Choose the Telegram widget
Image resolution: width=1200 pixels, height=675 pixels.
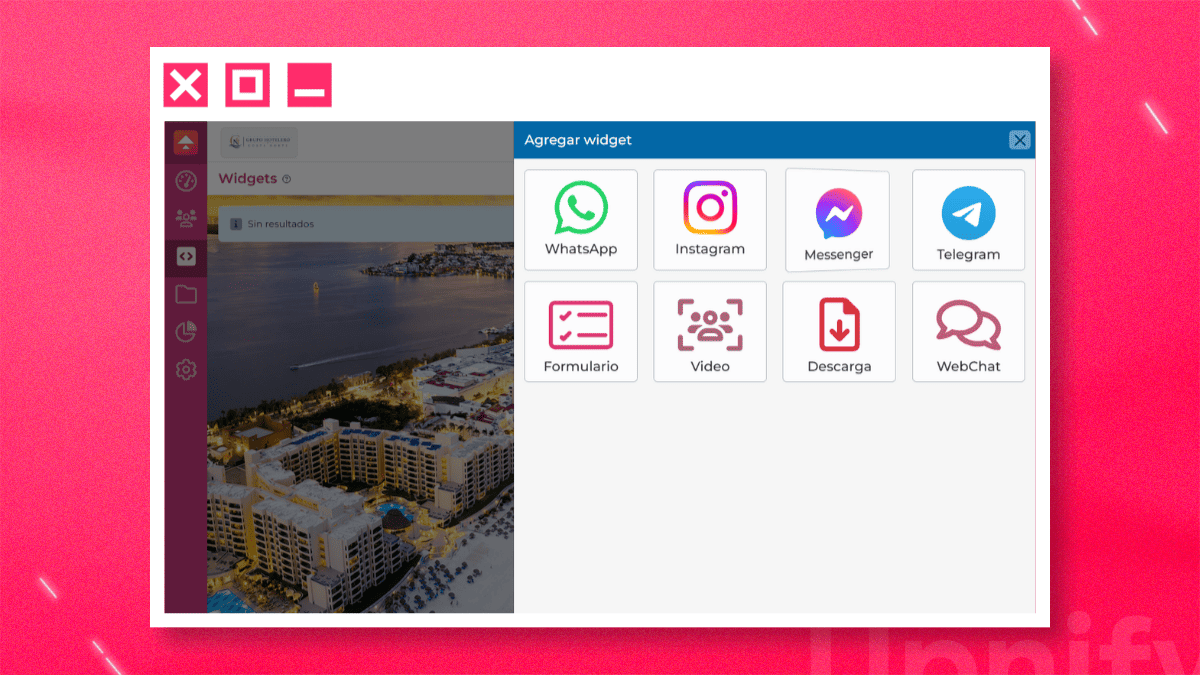967,219
